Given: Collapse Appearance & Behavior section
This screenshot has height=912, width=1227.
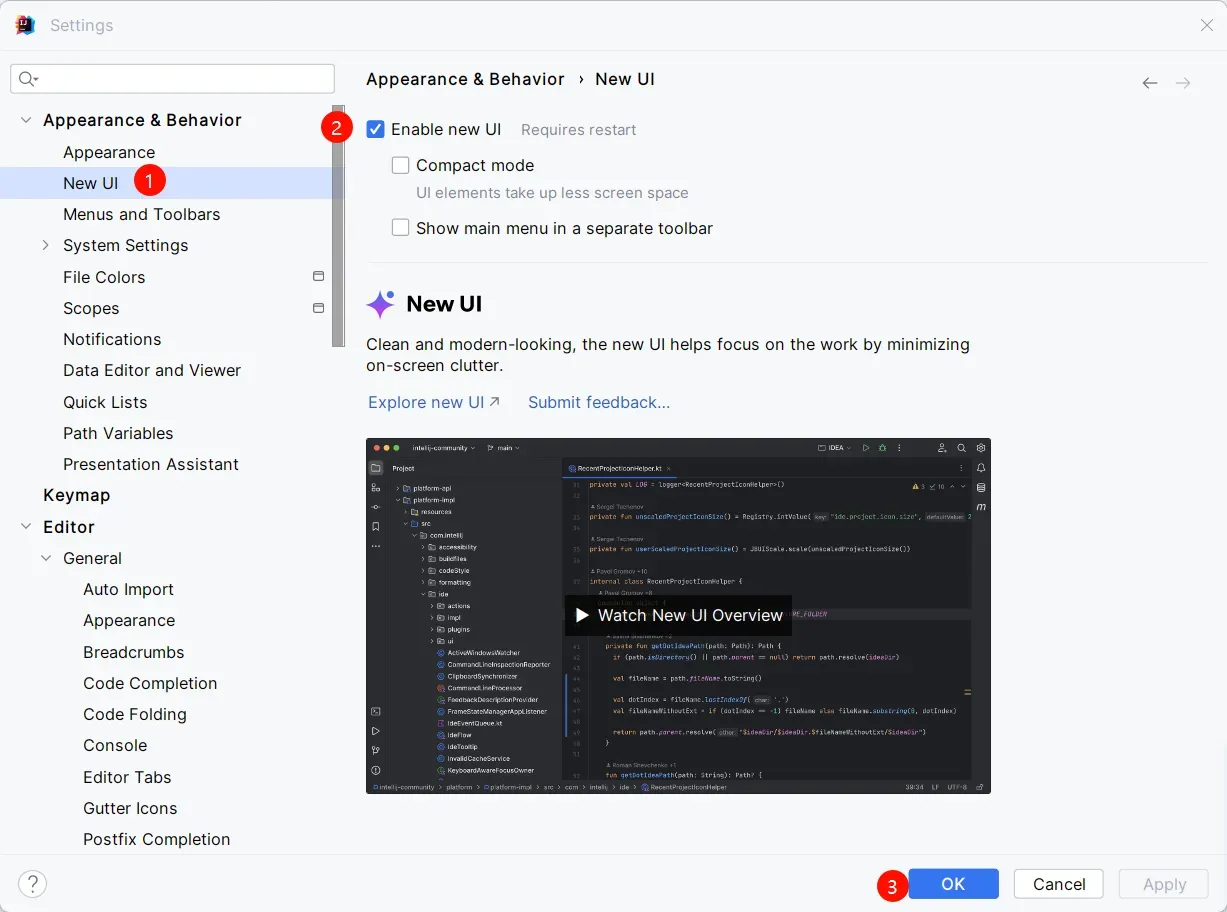Looking at the screenshot, I should click(26, 120).
